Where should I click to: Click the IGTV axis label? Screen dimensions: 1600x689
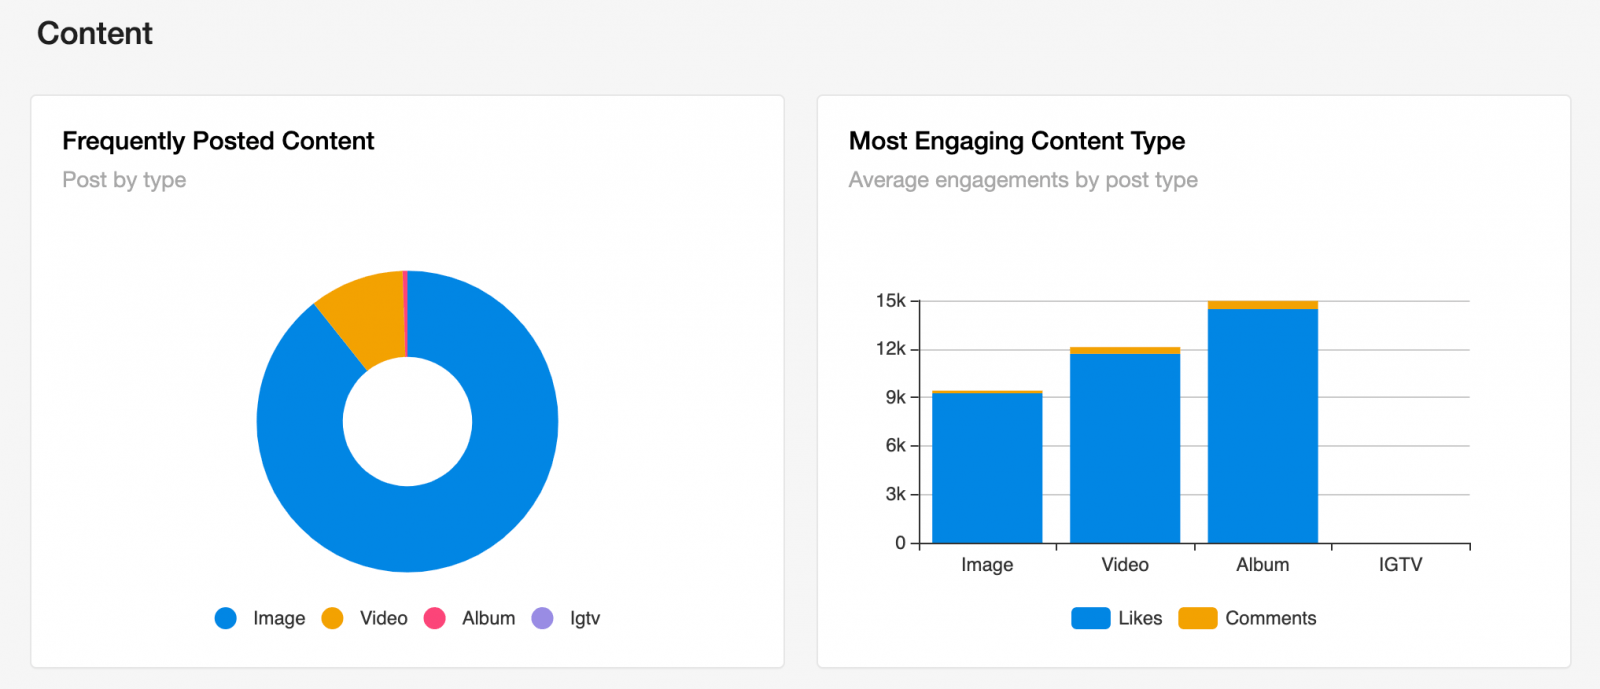tap(1400, 565)
